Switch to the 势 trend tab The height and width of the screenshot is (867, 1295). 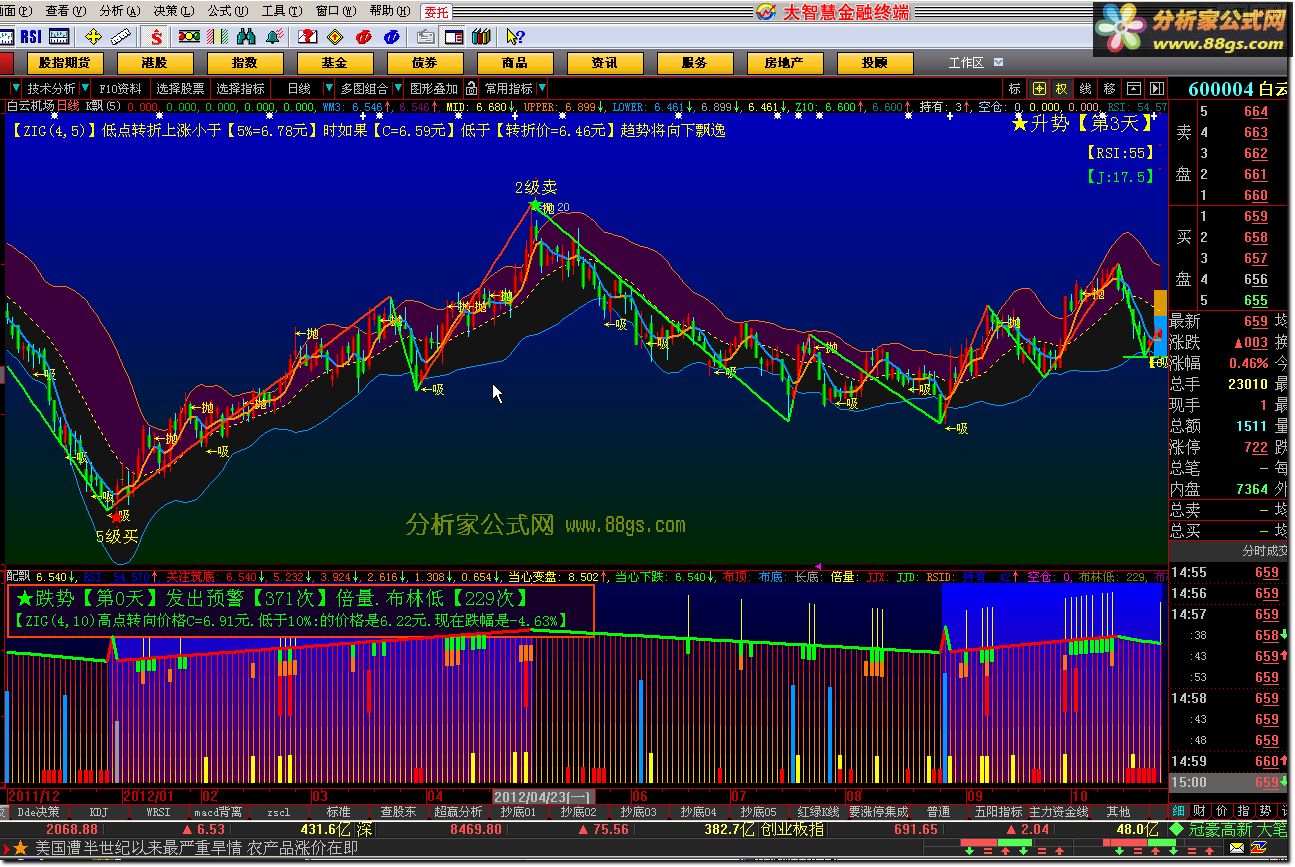point(1266,811)
